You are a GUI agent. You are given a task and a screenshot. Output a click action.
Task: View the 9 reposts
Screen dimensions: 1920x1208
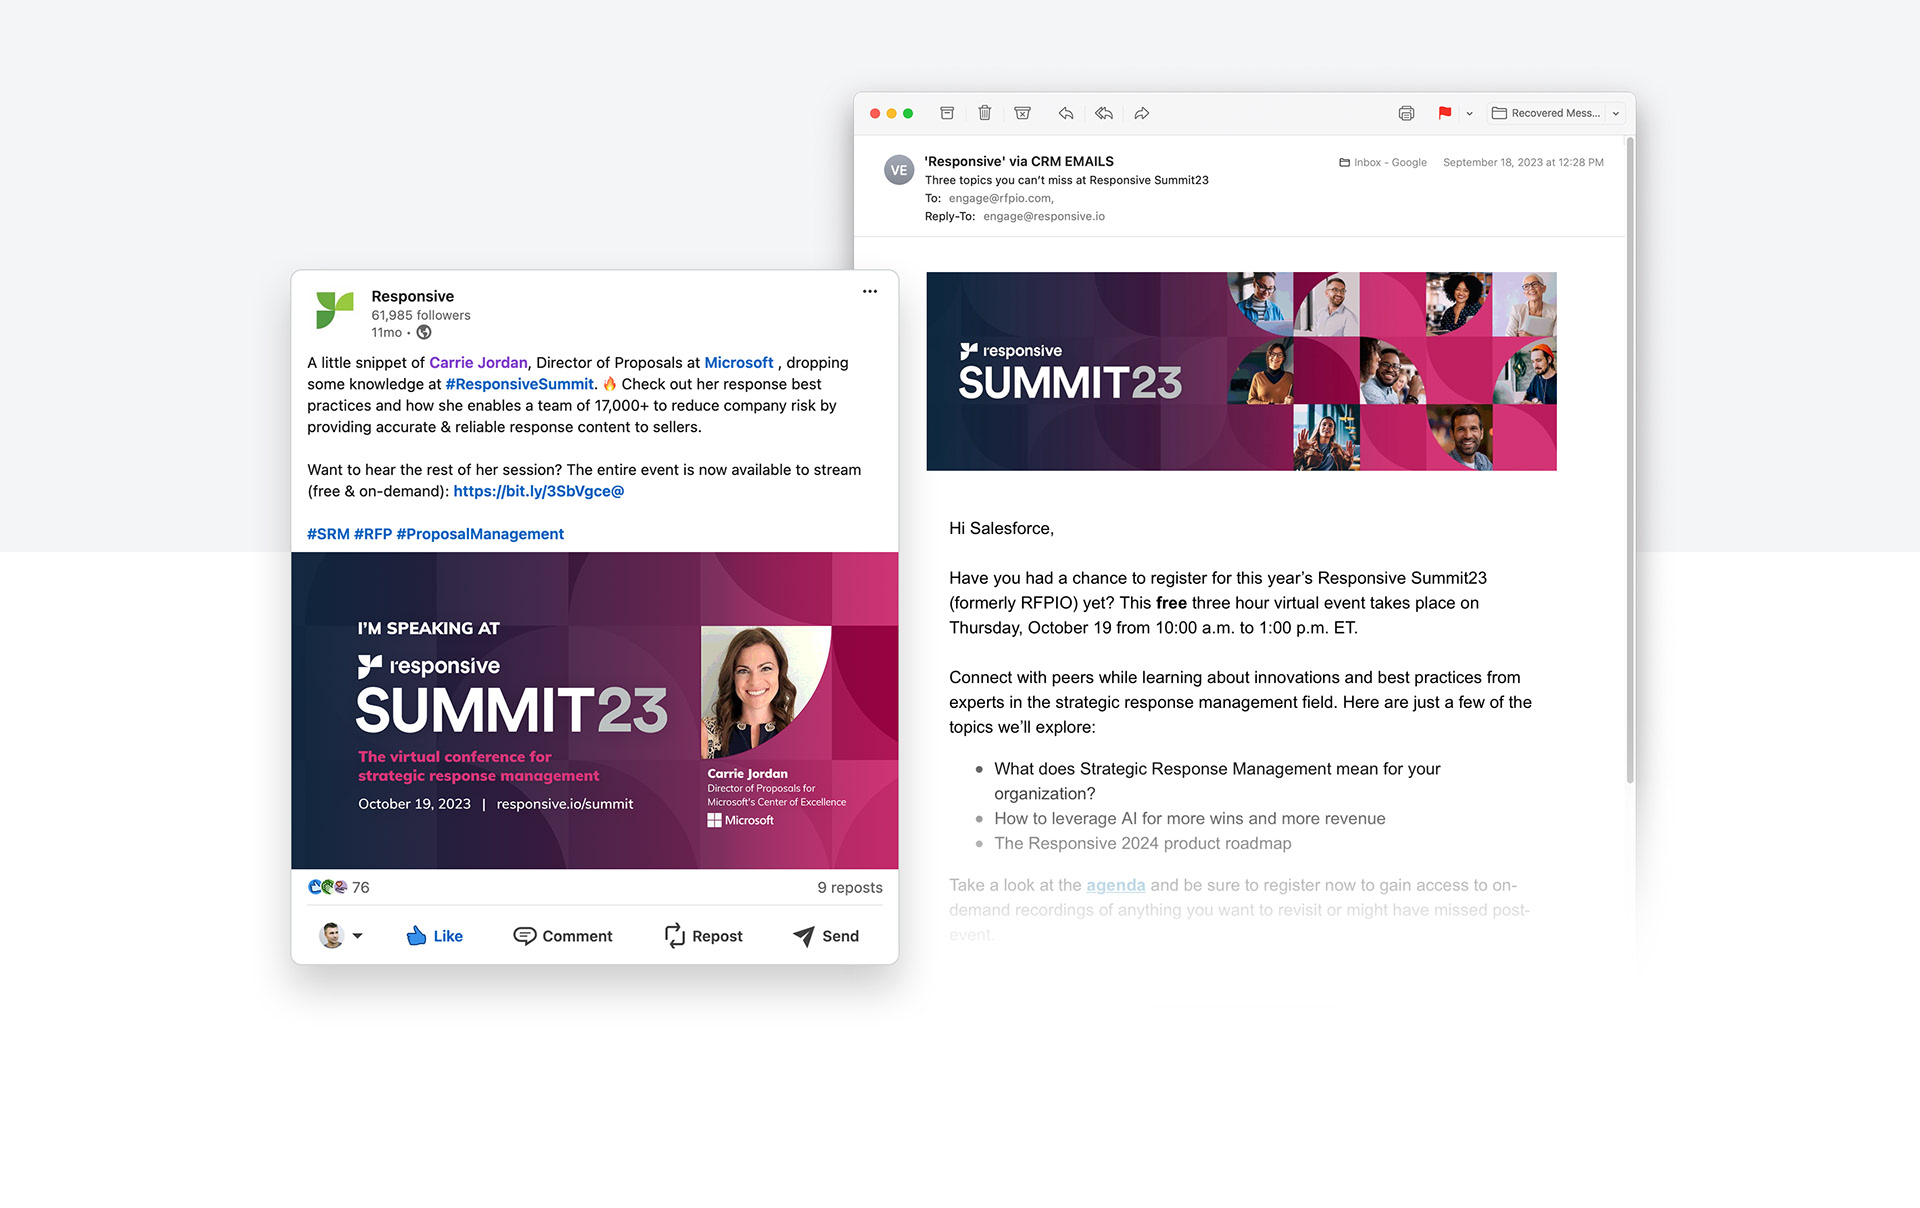[x=850, y=887]
